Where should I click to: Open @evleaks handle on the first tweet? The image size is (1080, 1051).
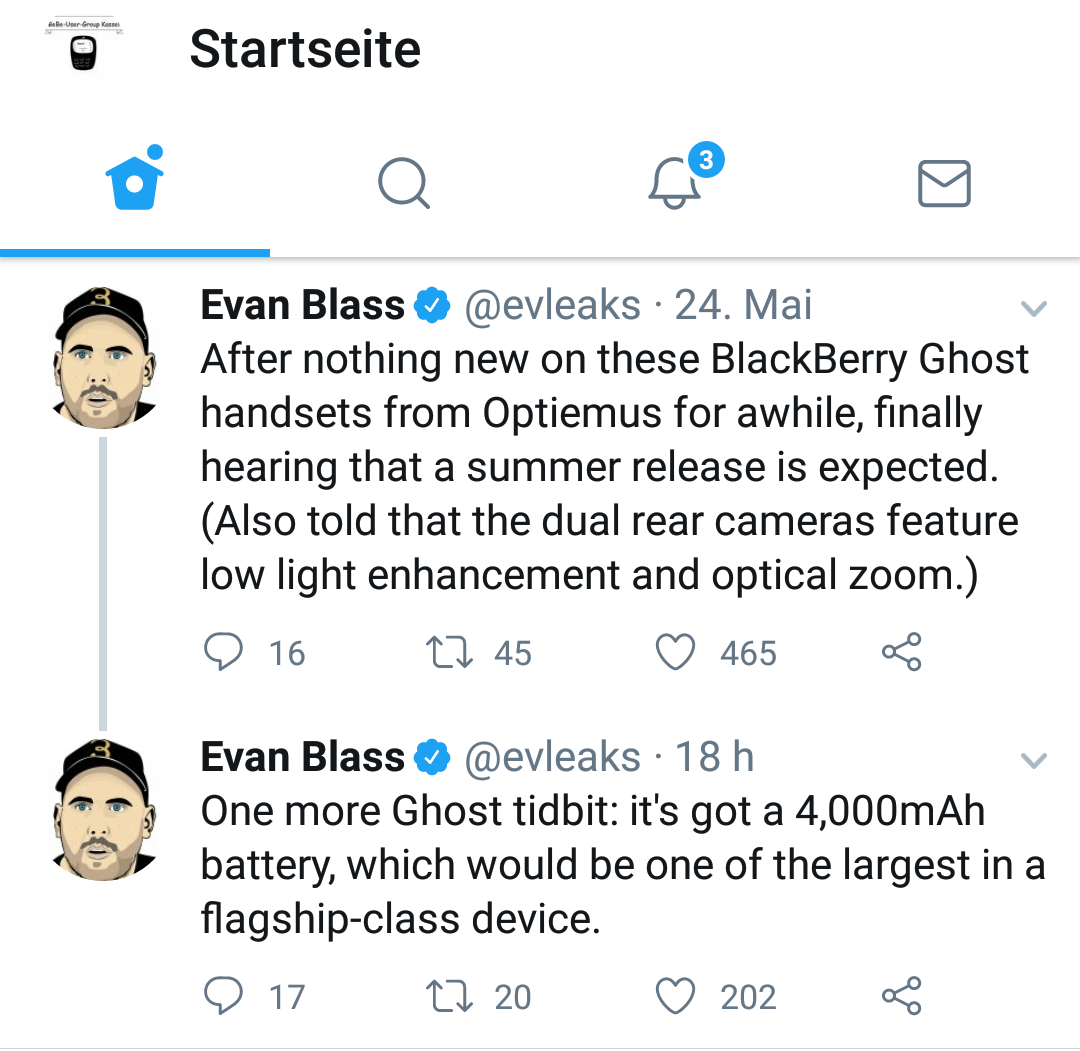(x=552, y=306)
